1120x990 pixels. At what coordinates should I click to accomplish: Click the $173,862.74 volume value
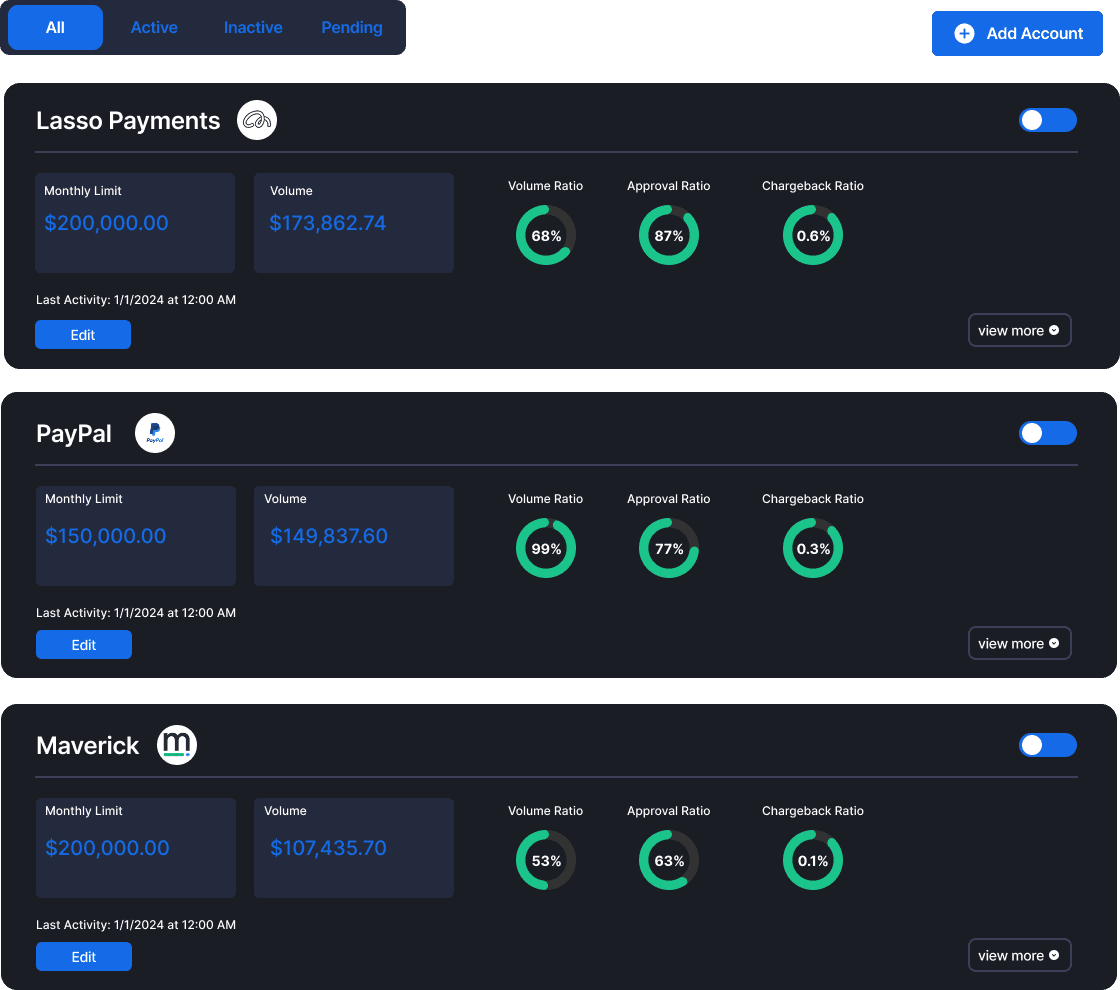328,223
